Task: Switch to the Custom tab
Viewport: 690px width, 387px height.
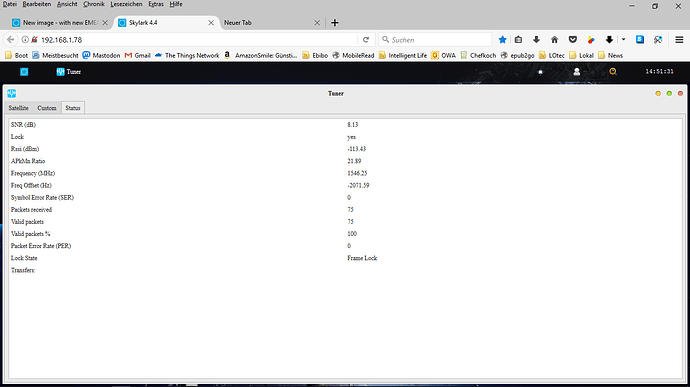Action: (47, 108)
